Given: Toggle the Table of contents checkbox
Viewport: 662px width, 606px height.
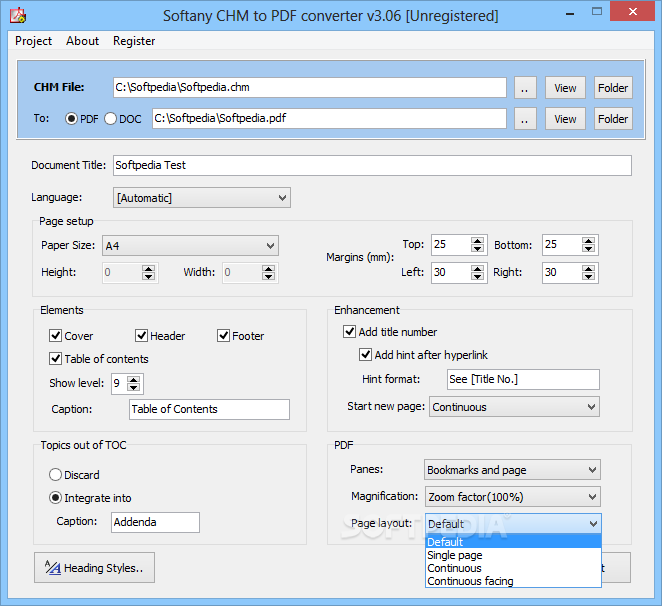Looking at the screenshot, I should pos(55,359).
